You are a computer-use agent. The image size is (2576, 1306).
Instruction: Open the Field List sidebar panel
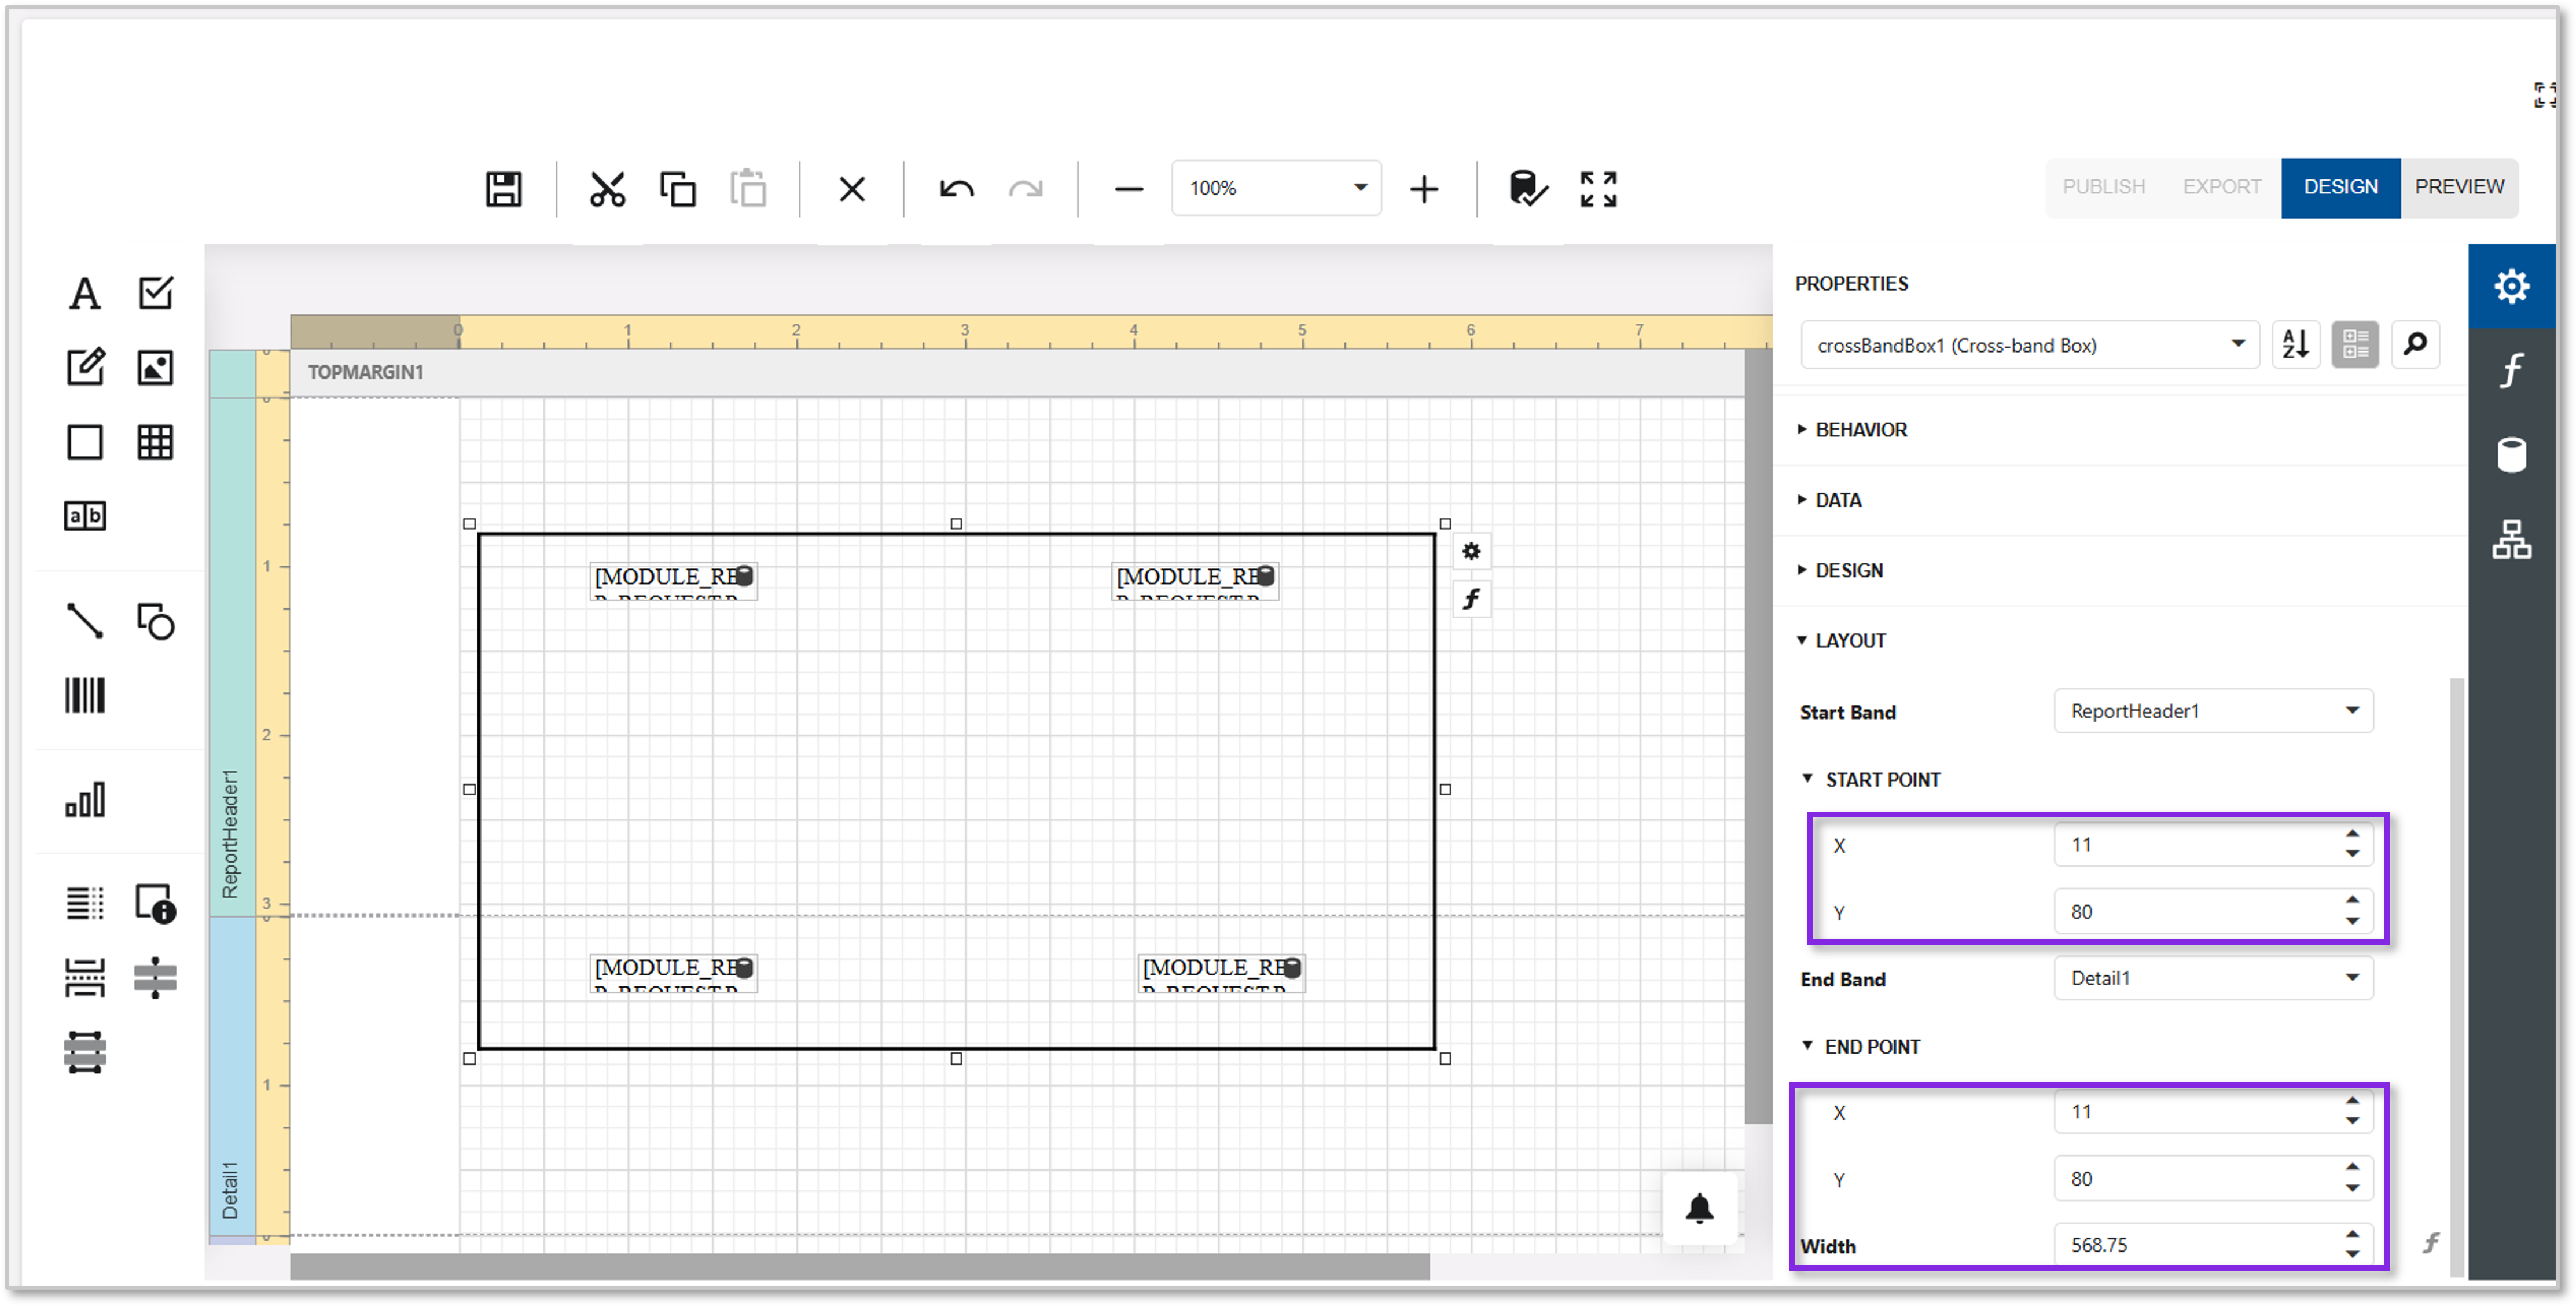(x=2511, y=453)
